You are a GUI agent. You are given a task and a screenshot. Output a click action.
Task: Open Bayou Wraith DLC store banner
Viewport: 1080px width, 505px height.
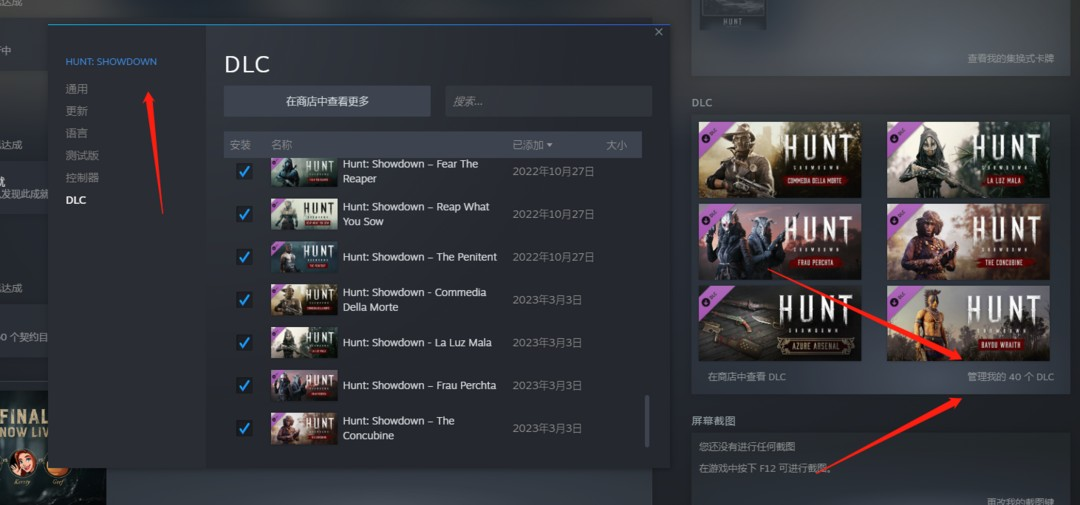coord(968,323)
